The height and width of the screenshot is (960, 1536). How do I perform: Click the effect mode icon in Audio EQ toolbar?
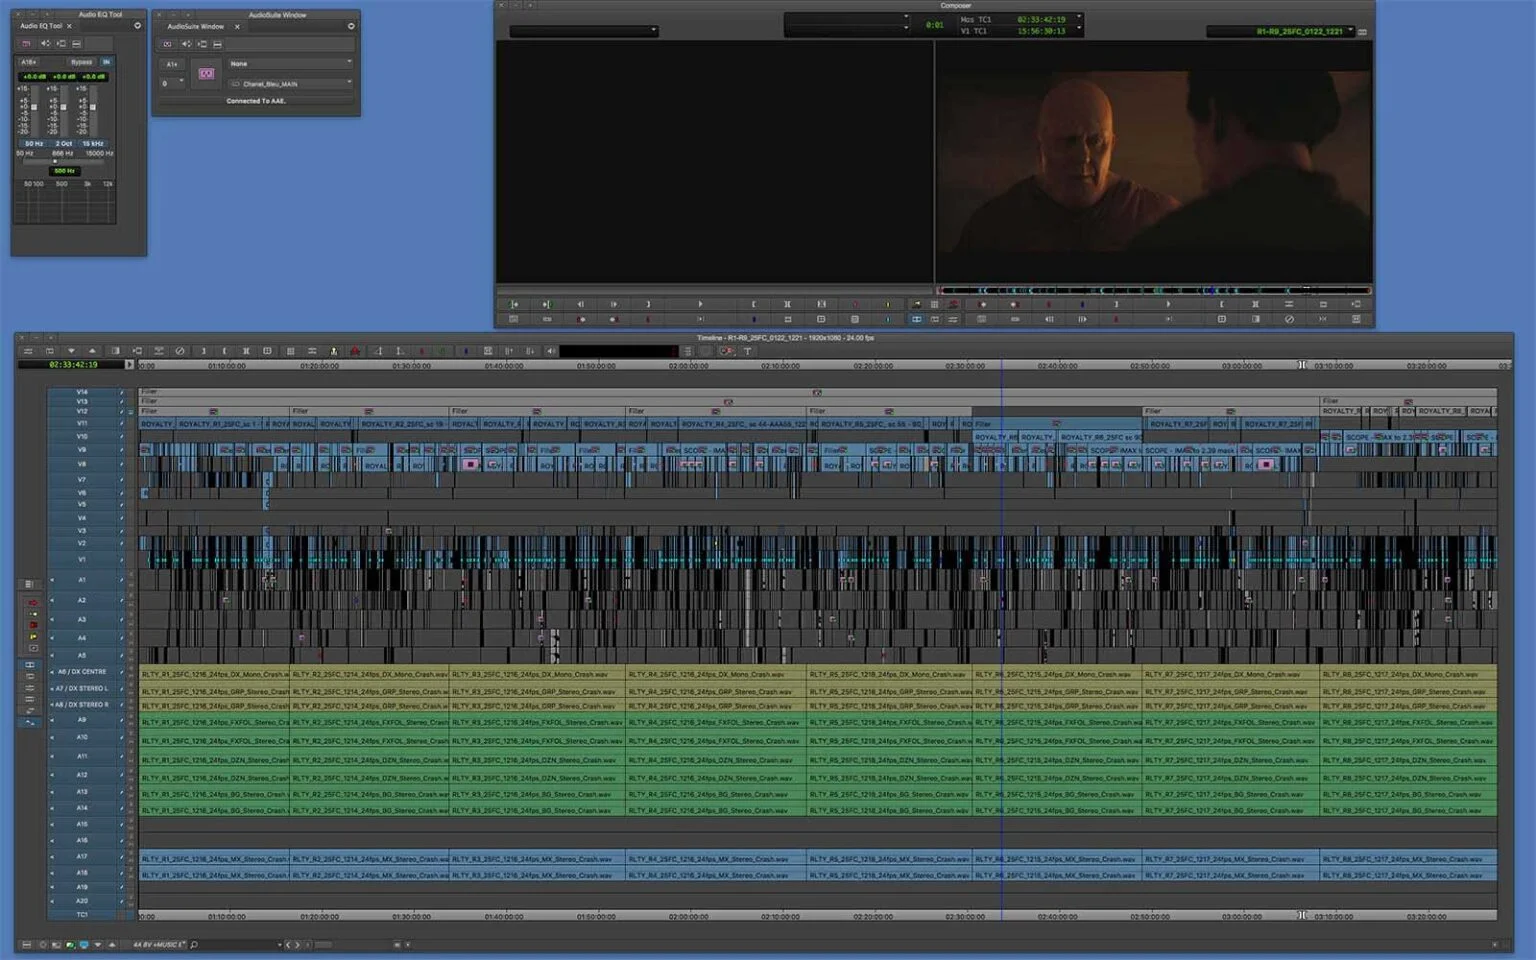pos(26,44)
